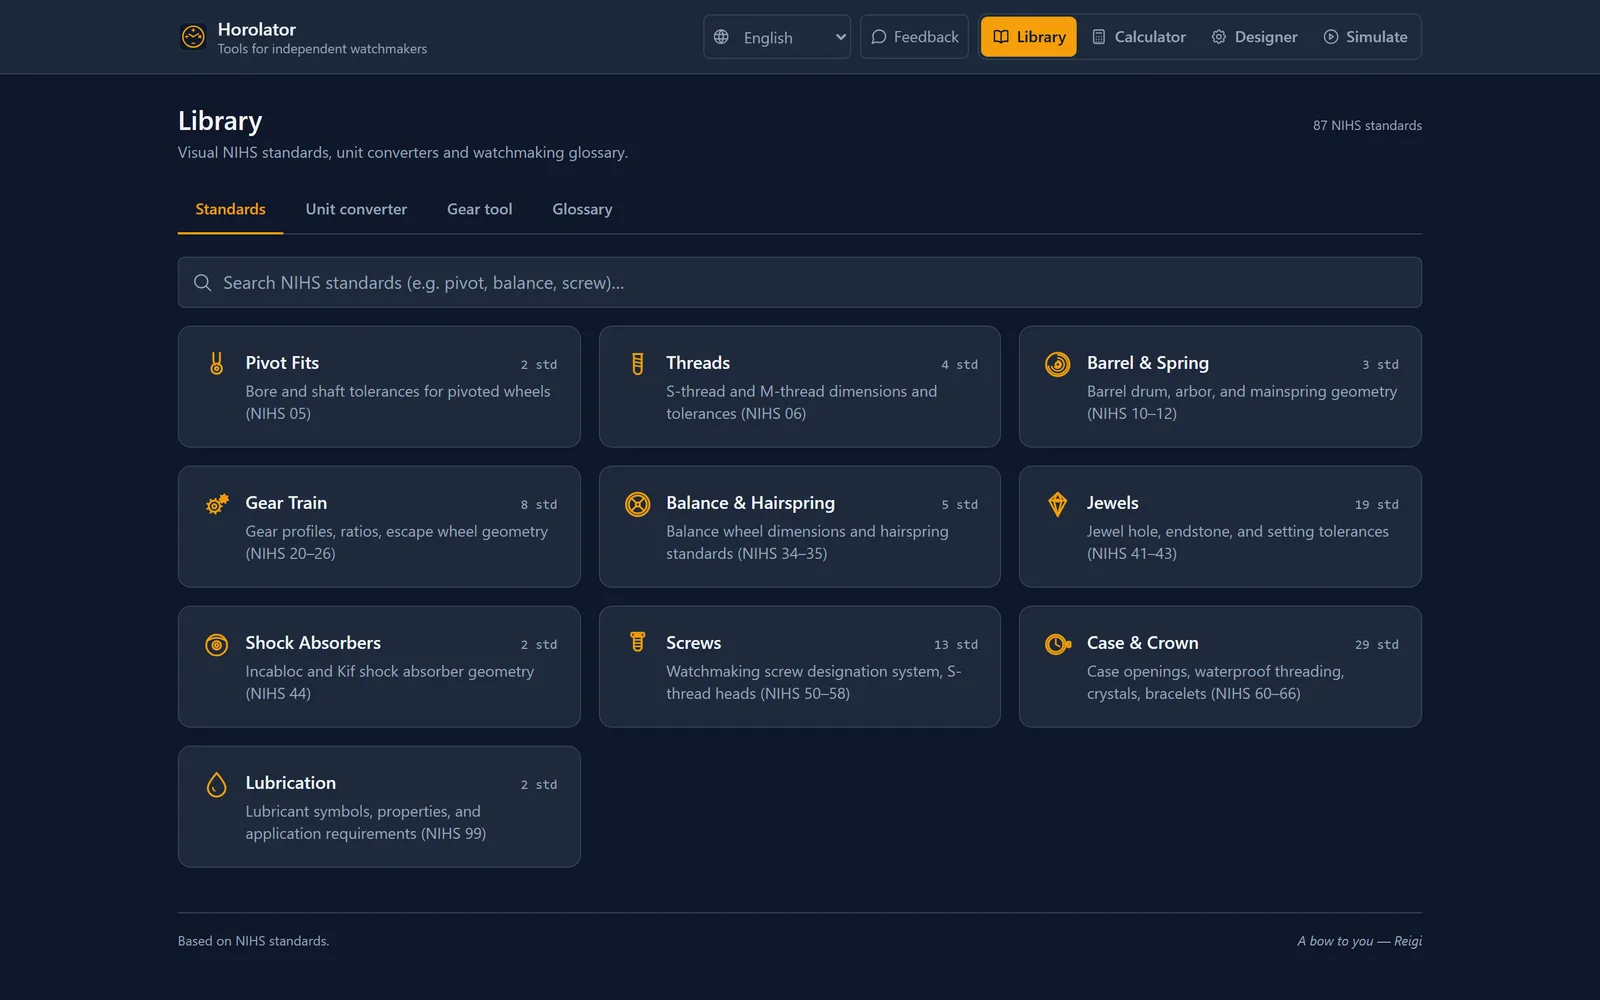Open the Pivot Fits card title

click(x=282, y=363)
